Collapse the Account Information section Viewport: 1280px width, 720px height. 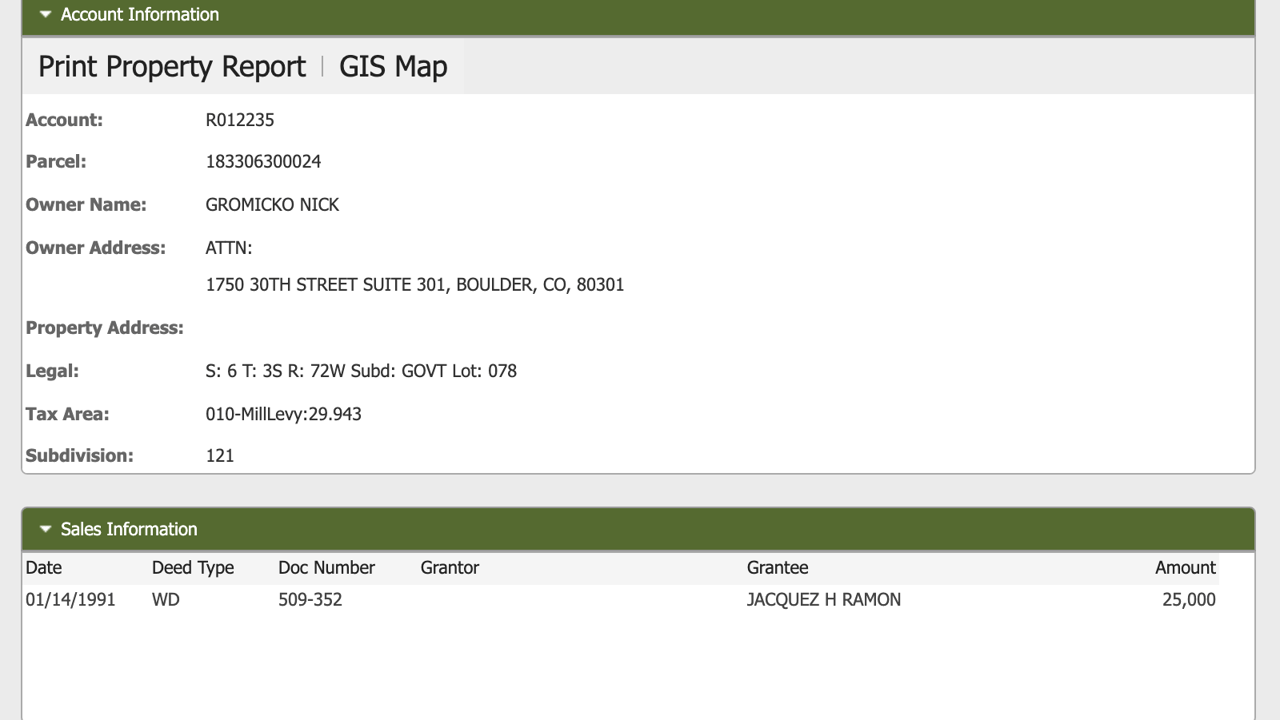tap(45, 14)
